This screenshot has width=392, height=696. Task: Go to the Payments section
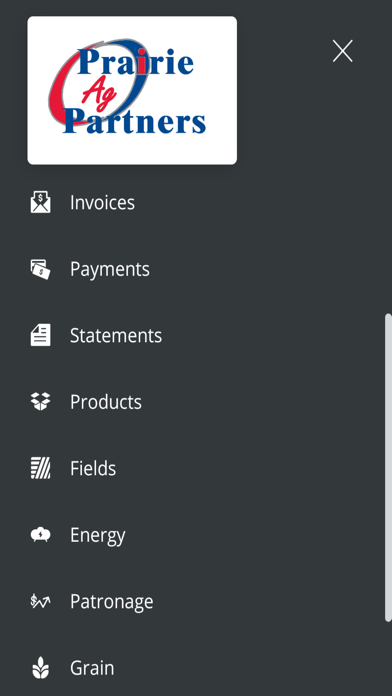click(110, 269)
